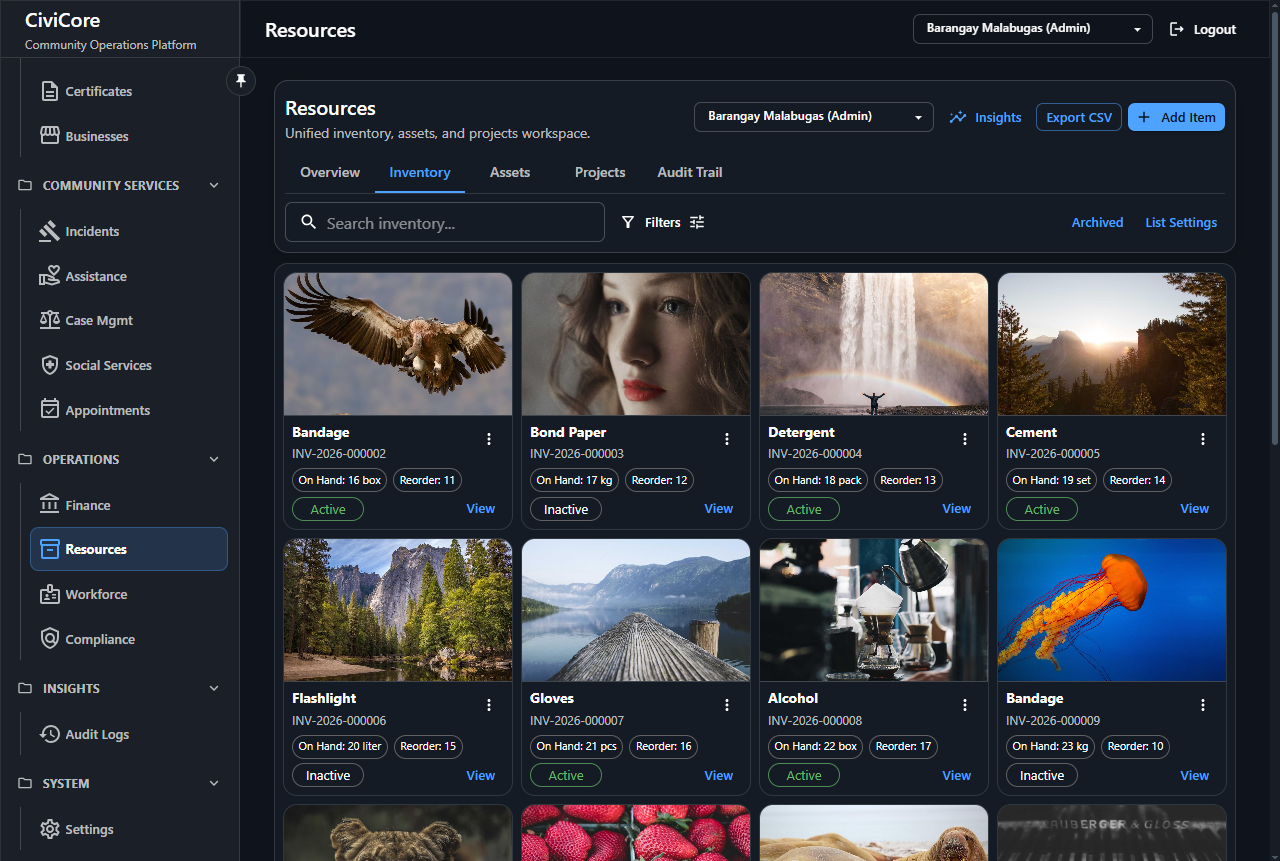Click into the Search inventory field
Screen dimensions: 1280x861
(445, 222)
